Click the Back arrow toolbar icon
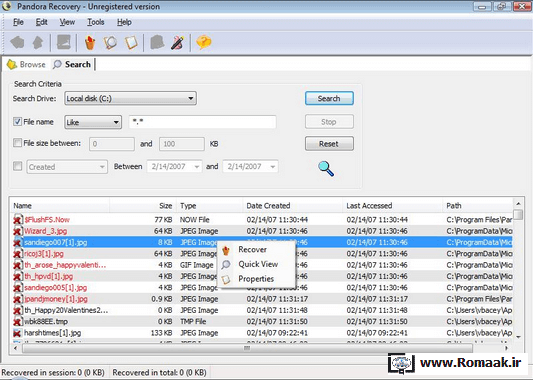 pyautogui.click(x=17, y=43)
